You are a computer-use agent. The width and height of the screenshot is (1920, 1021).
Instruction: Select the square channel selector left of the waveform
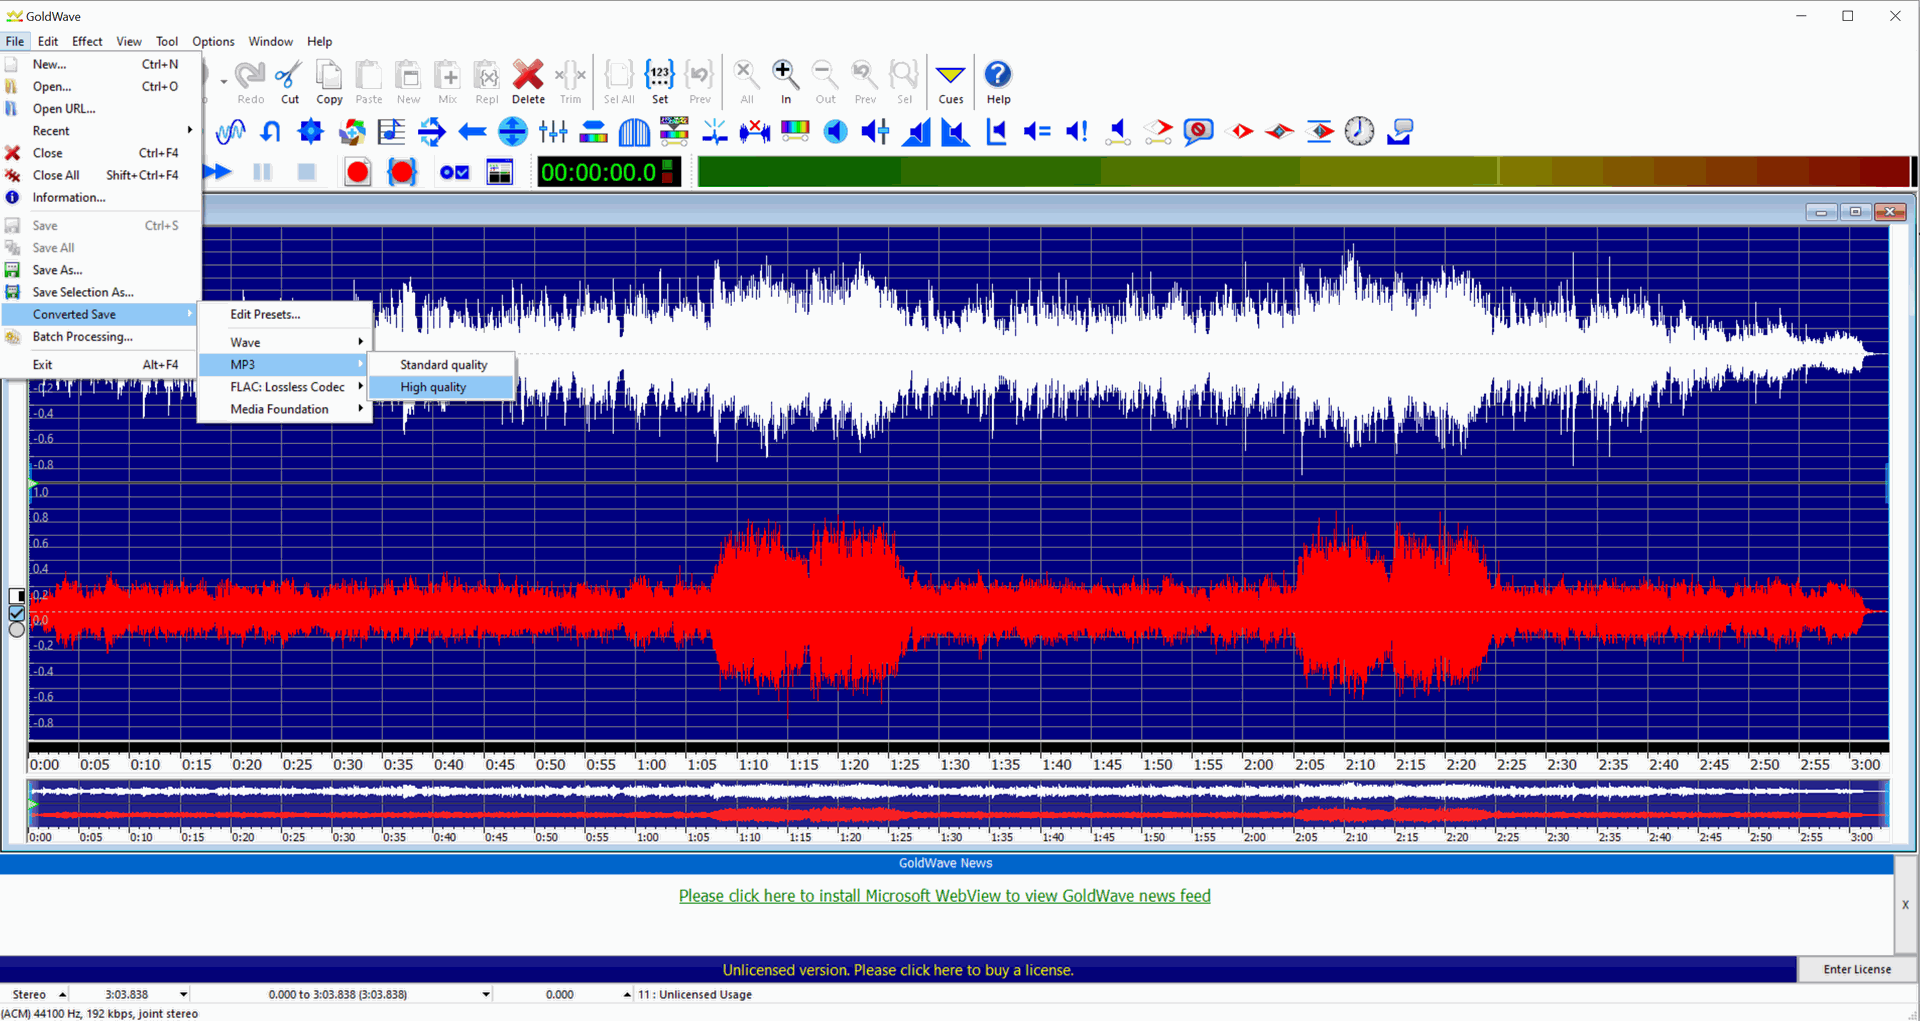[x=17, y=596]
